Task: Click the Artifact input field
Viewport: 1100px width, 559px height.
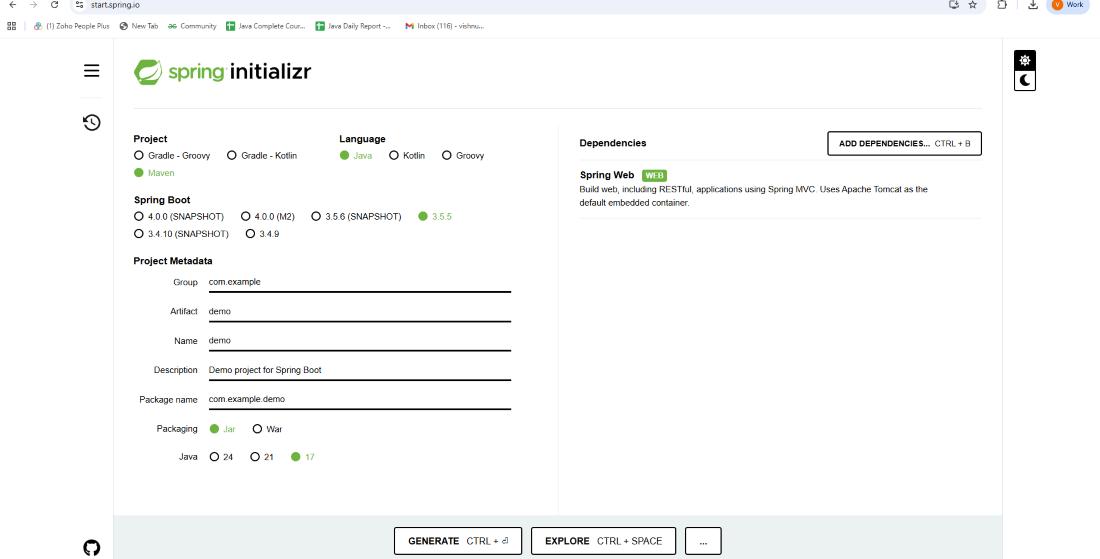Action: pos(359,311)
